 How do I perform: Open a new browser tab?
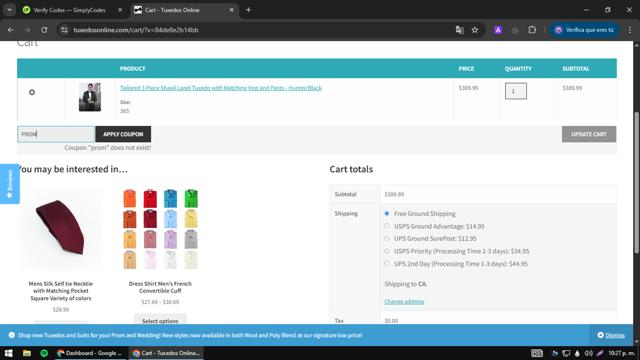(x=248, y=10)
